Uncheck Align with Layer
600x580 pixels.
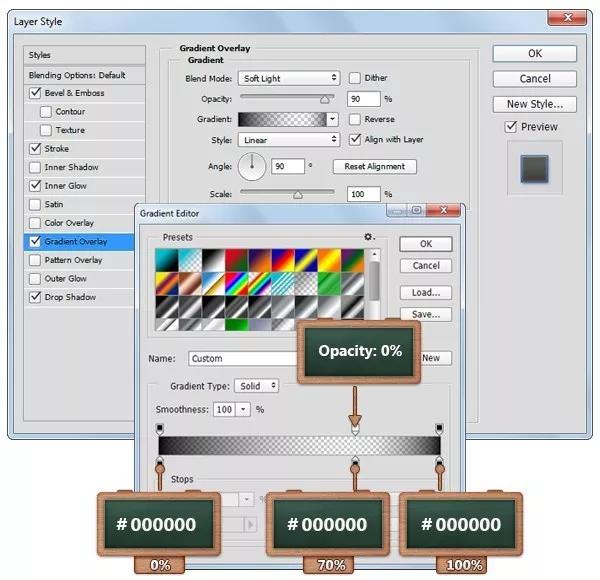click(x=355, y=139)
